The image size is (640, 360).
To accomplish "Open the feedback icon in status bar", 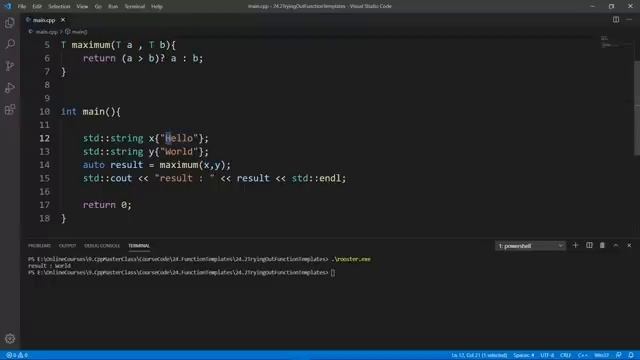I will point(619,355).
